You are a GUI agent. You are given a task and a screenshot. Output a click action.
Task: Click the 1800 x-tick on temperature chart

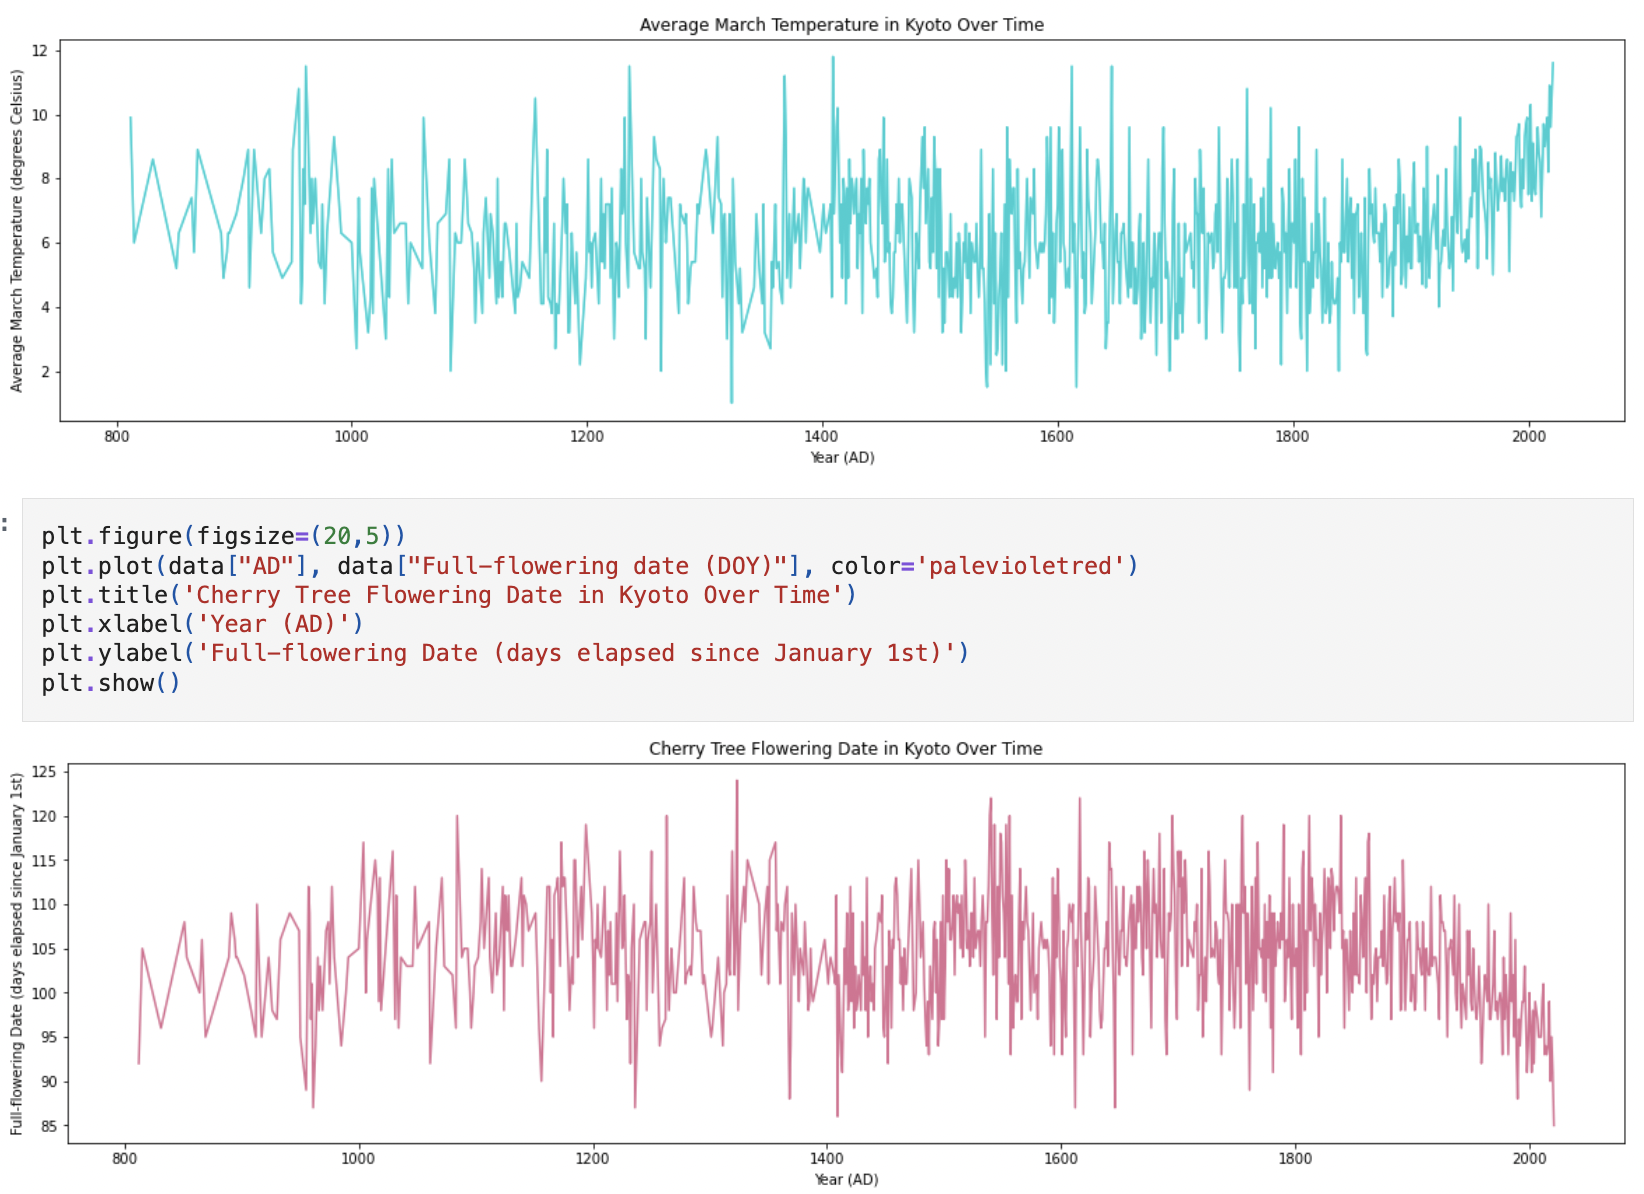click(x=1292, y=436)
